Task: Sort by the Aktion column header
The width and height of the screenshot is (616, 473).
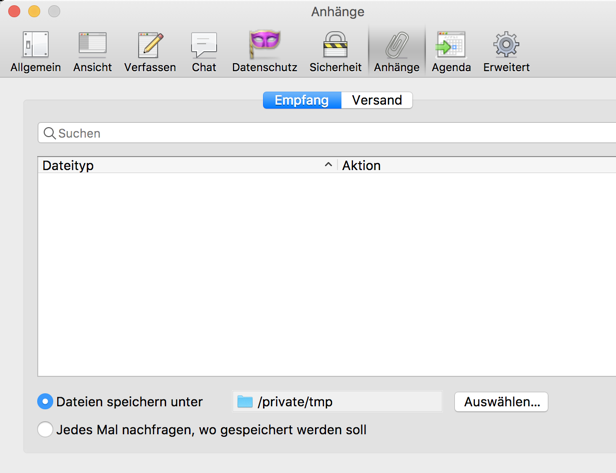Action: point(477,165)
